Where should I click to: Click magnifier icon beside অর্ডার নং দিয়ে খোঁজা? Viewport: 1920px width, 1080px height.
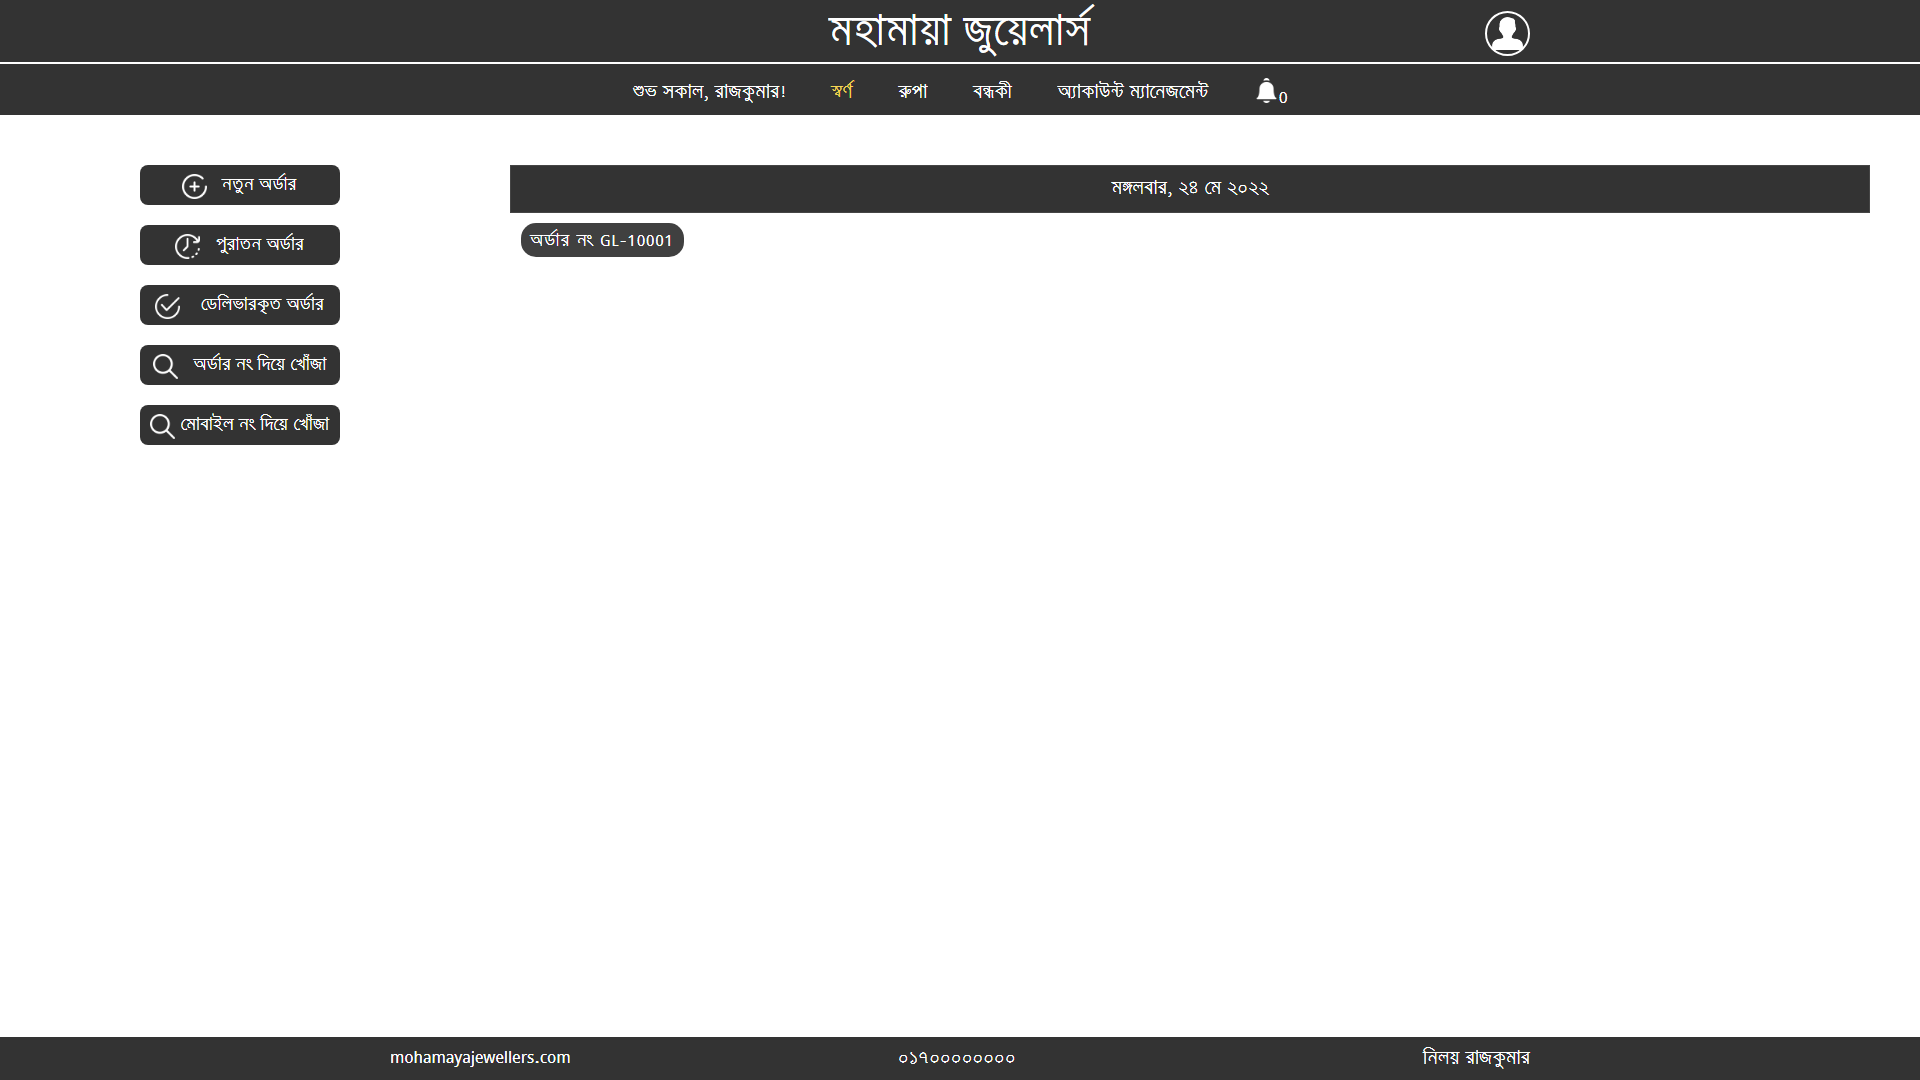tap(165, 366)
